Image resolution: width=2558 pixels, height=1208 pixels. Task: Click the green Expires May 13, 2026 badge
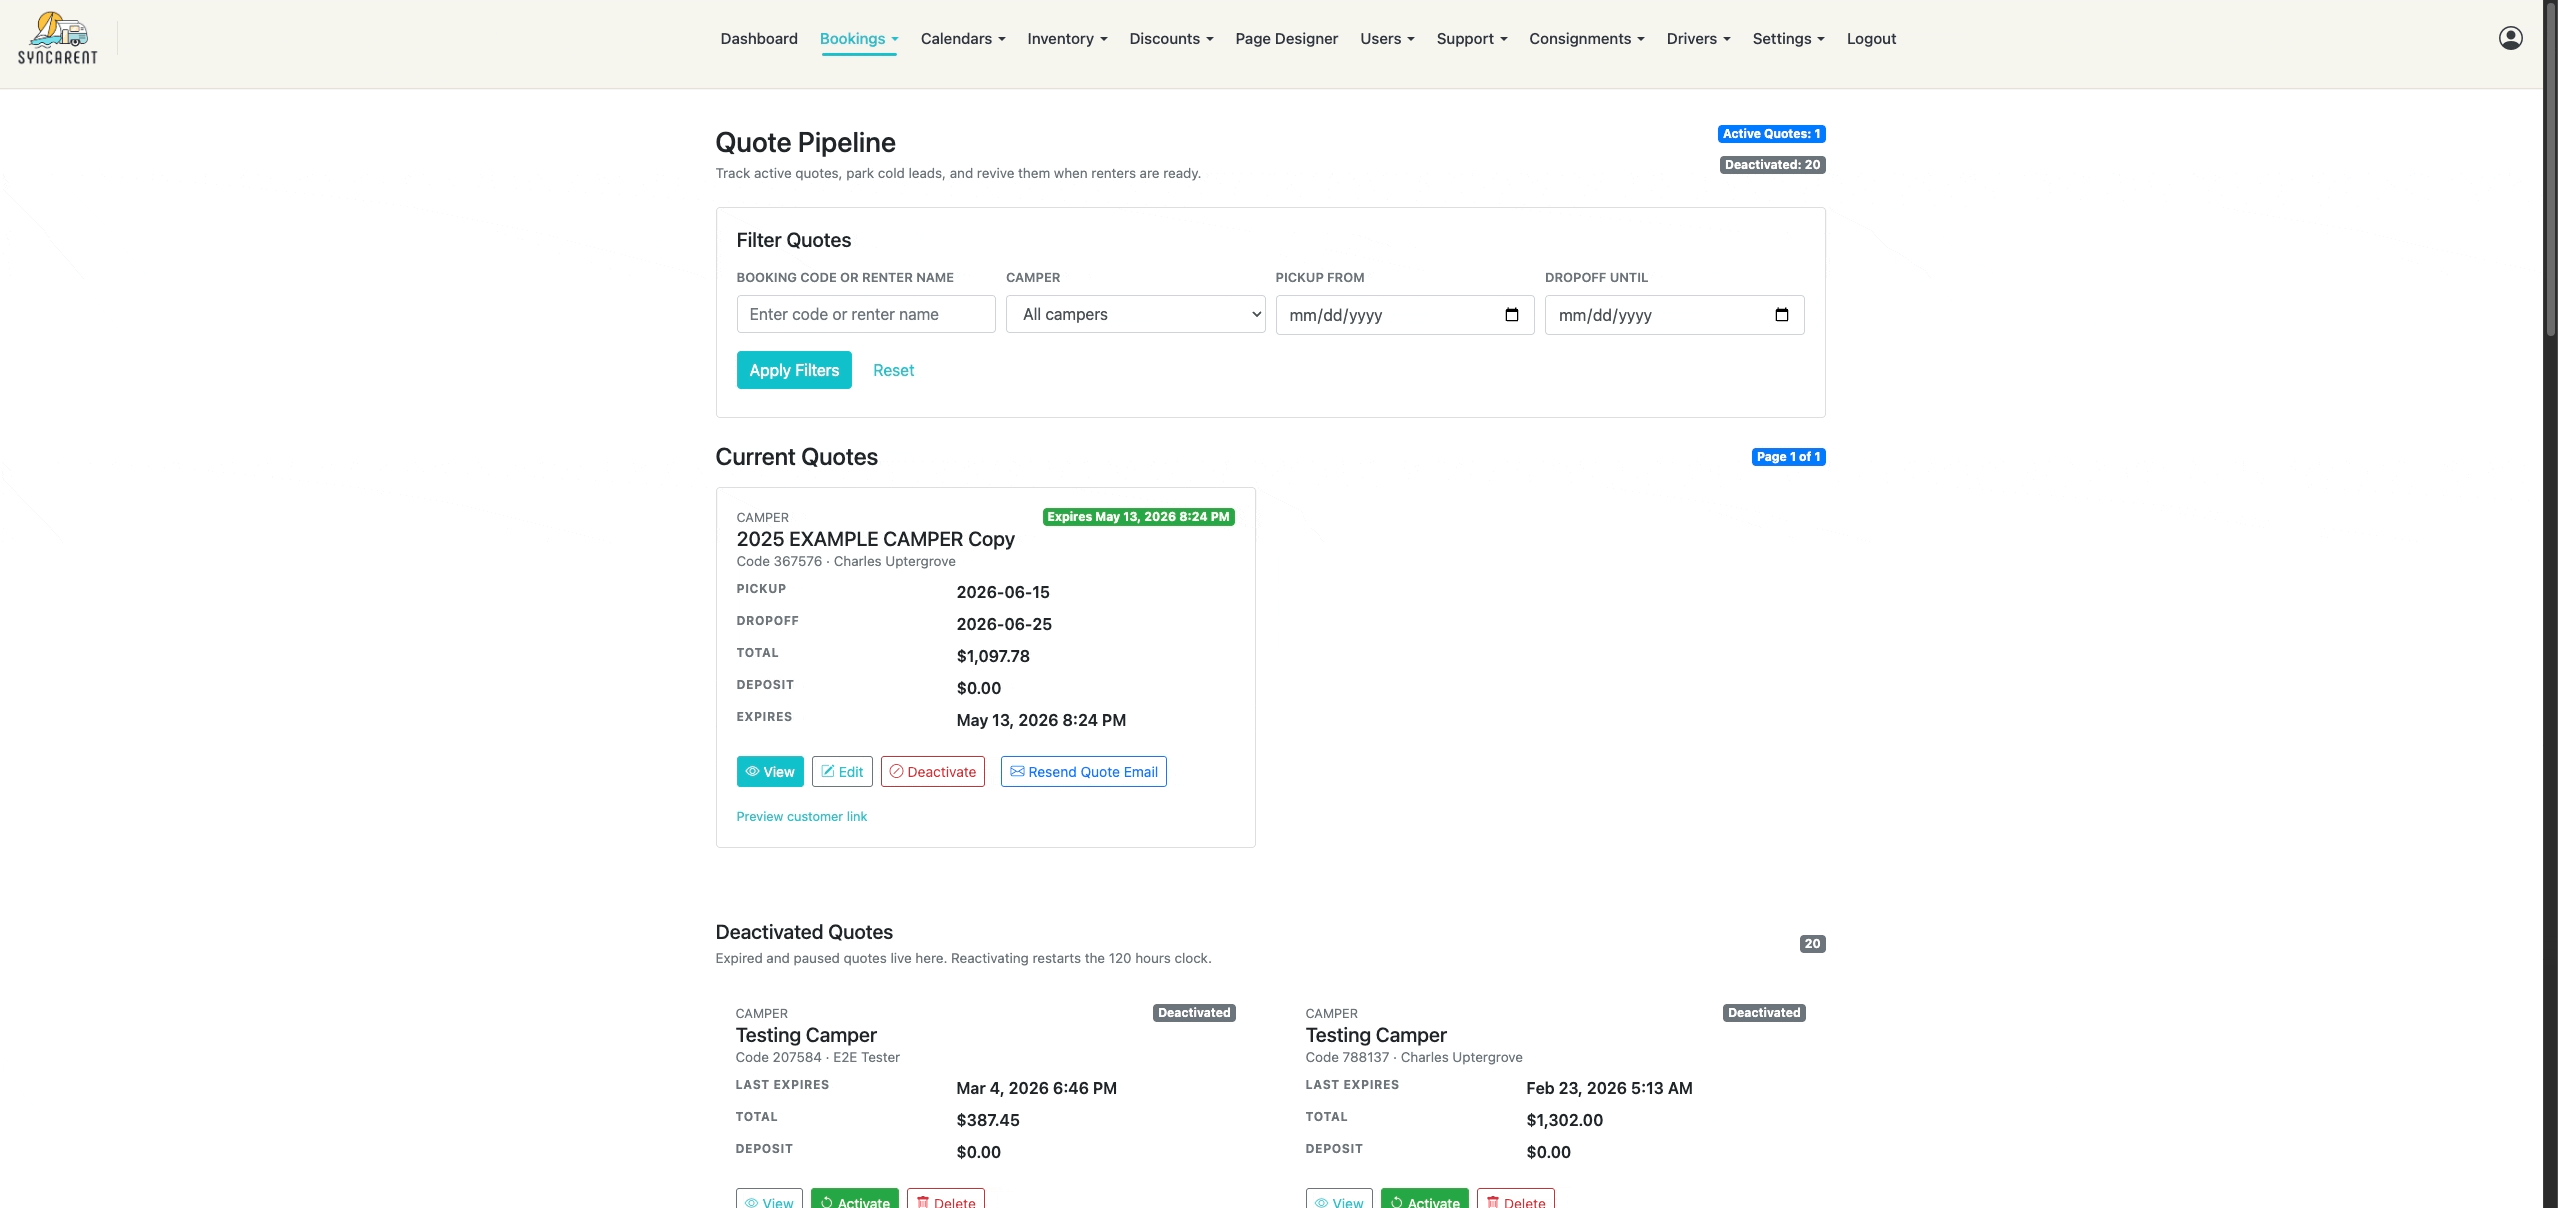(1138, 517)
